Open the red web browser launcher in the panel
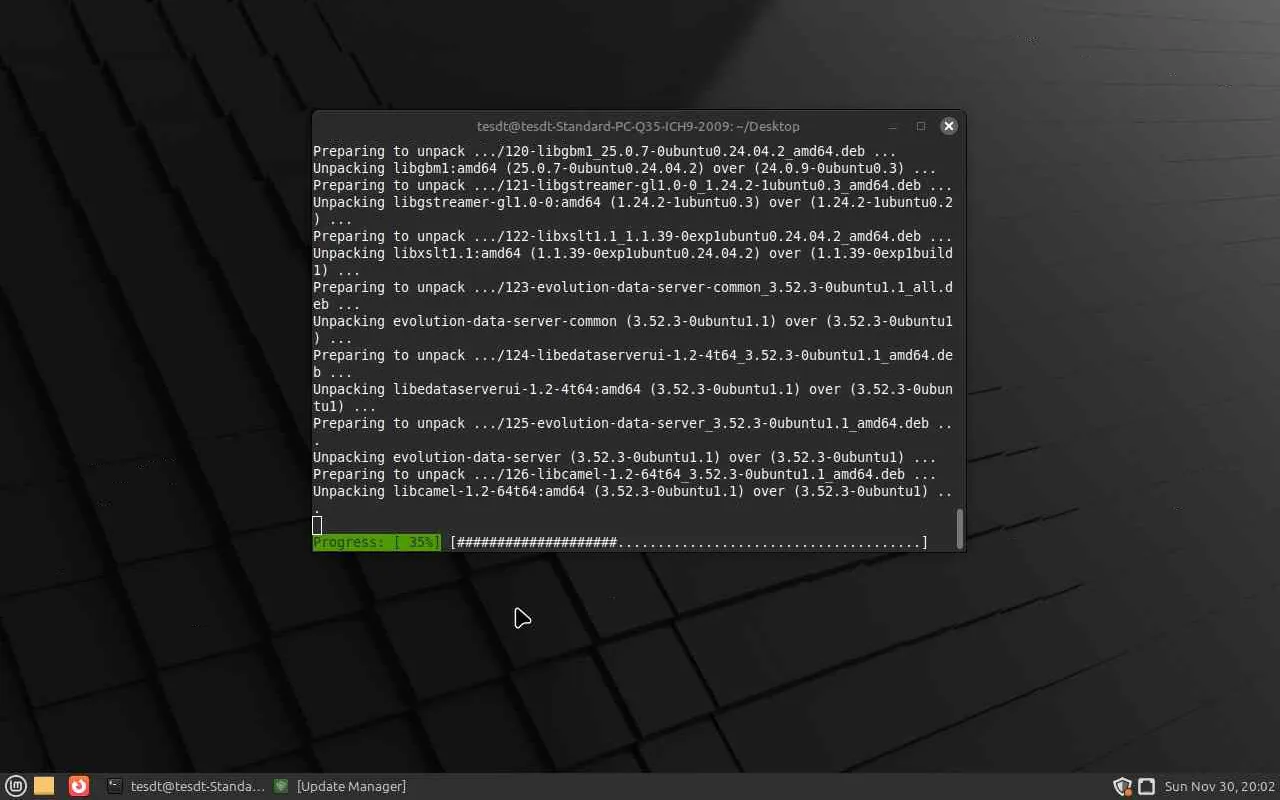The width and height of the screenshot is (1280, 800). point(79,786)
